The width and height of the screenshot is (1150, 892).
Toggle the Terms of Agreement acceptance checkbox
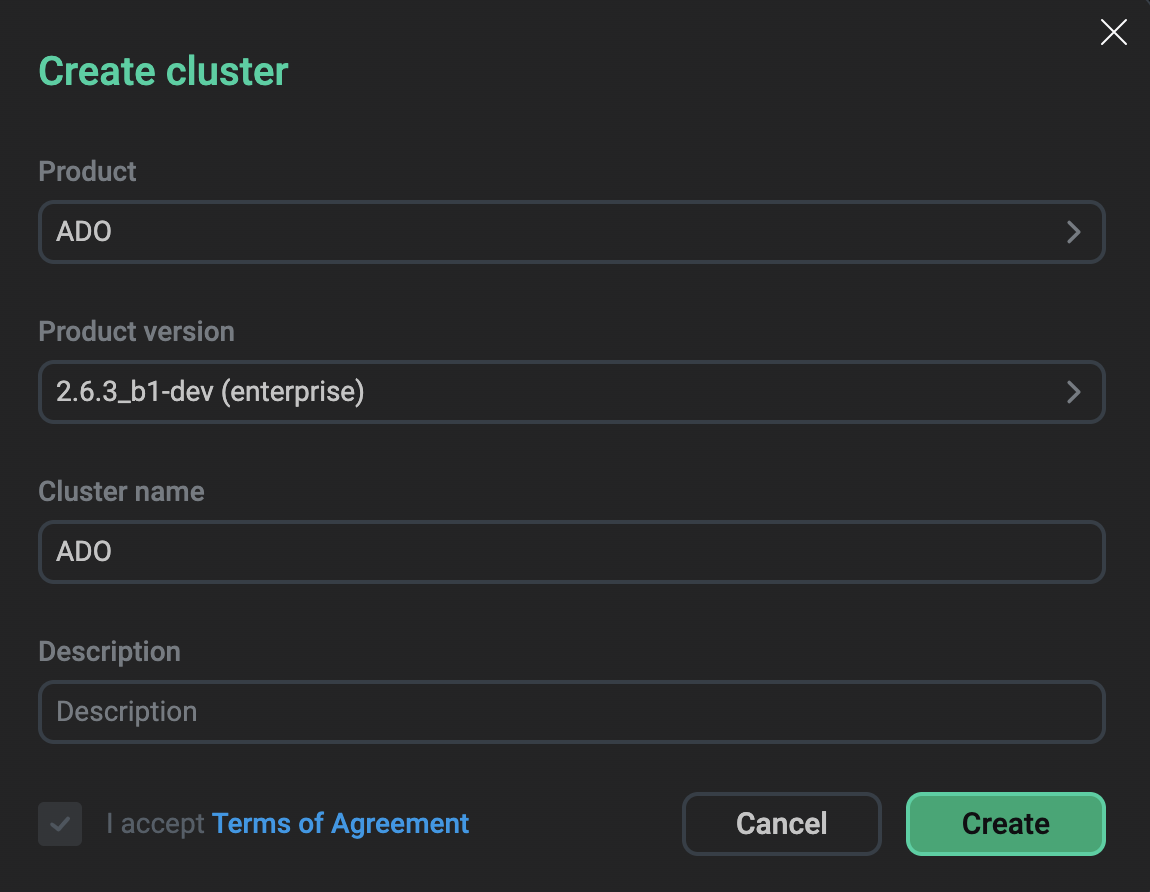(x=60, y=823)
